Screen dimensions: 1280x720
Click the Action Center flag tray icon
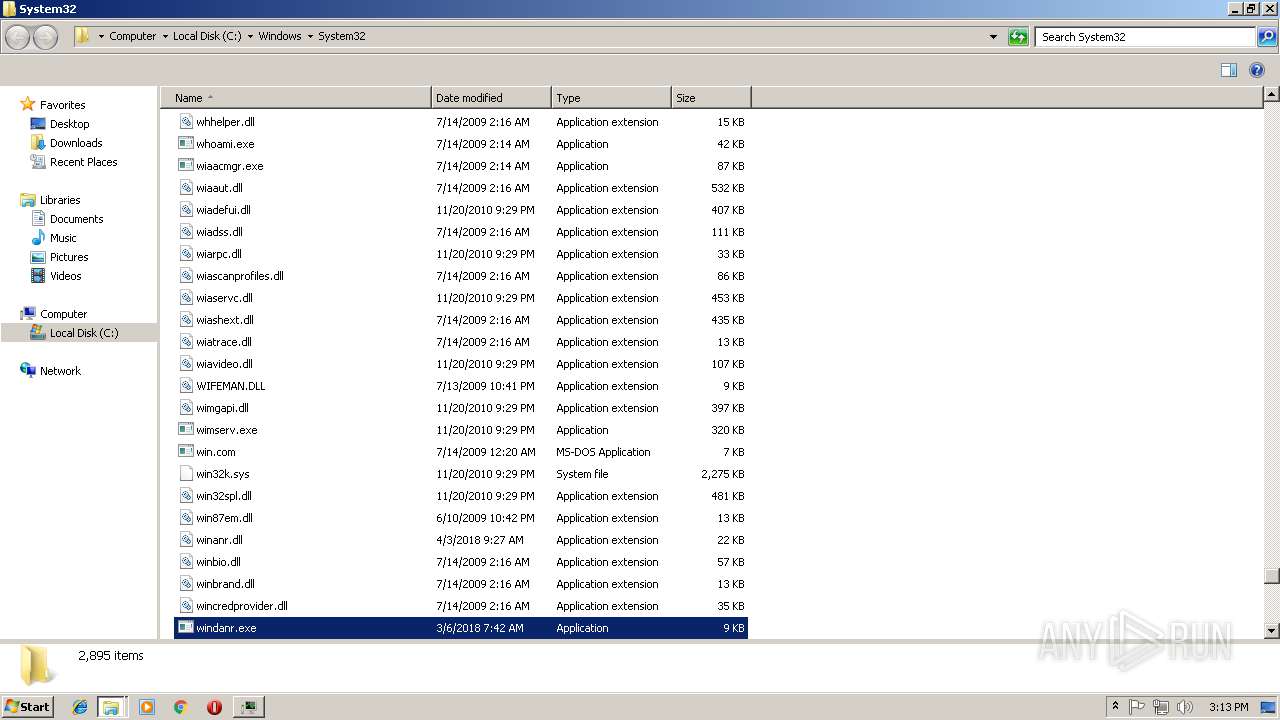pos(1137,707)
